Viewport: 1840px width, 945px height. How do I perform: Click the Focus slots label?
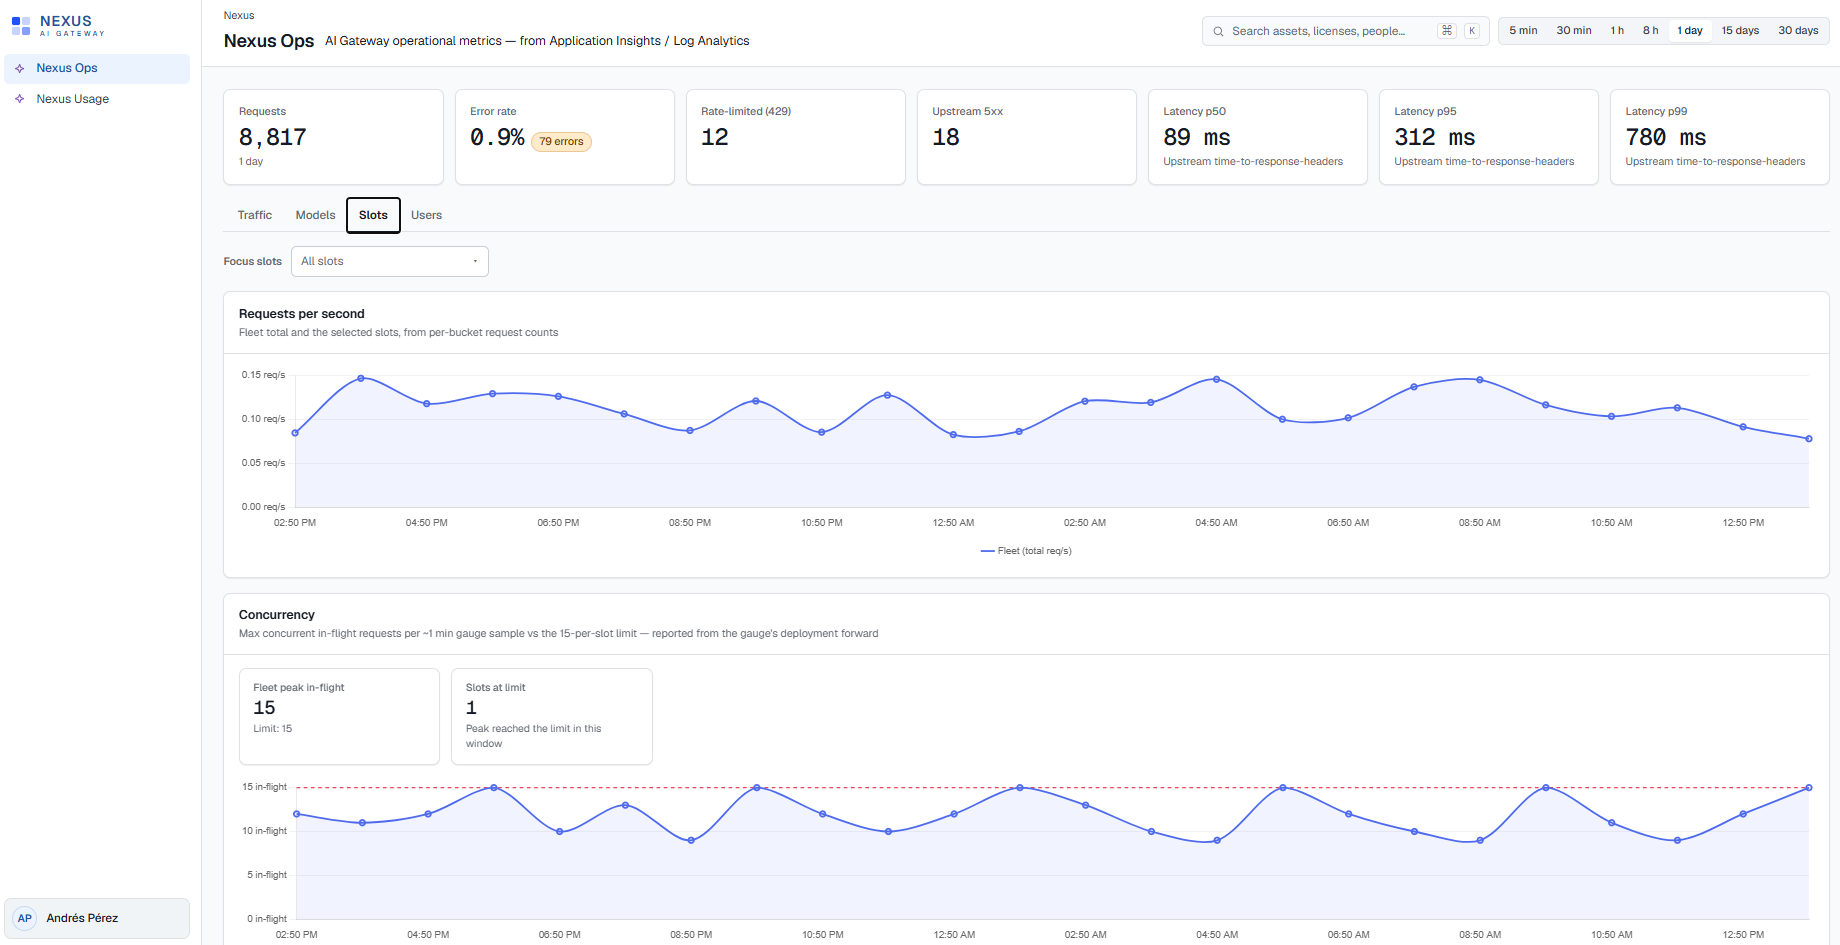tap(253, 262)
